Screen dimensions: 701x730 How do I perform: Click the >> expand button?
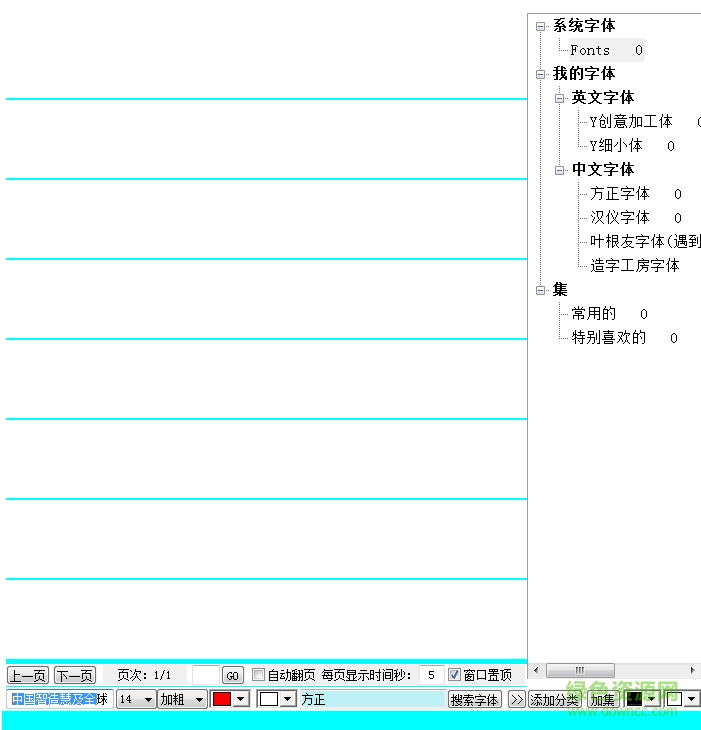coord(517,700)
